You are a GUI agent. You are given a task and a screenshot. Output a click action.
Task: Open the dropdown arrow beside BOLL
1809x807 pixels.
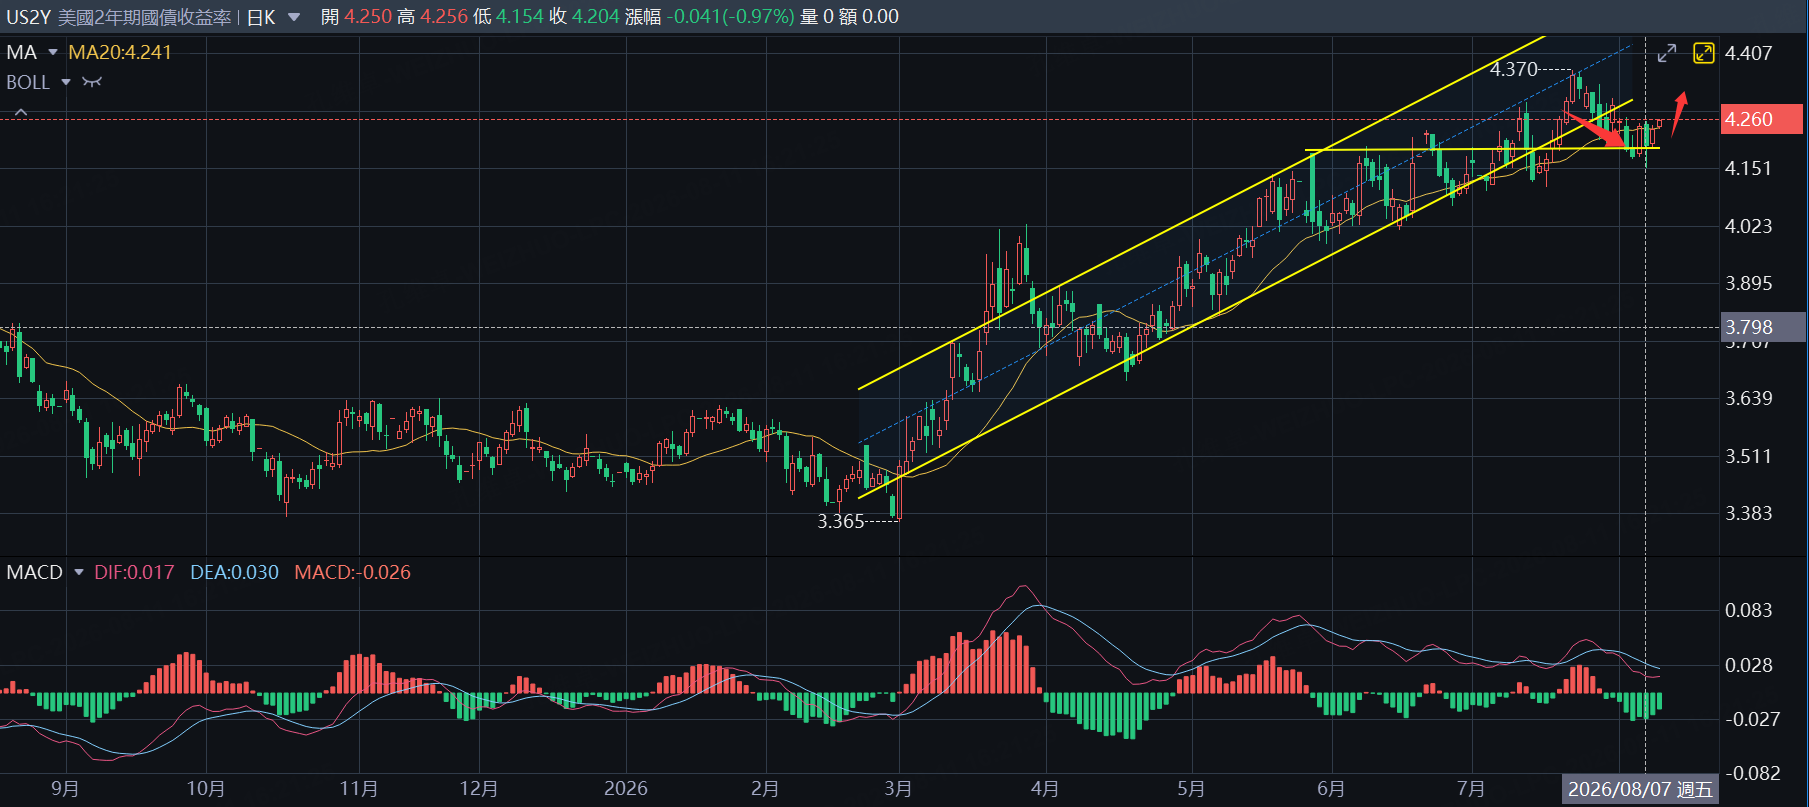pos(66,82)
